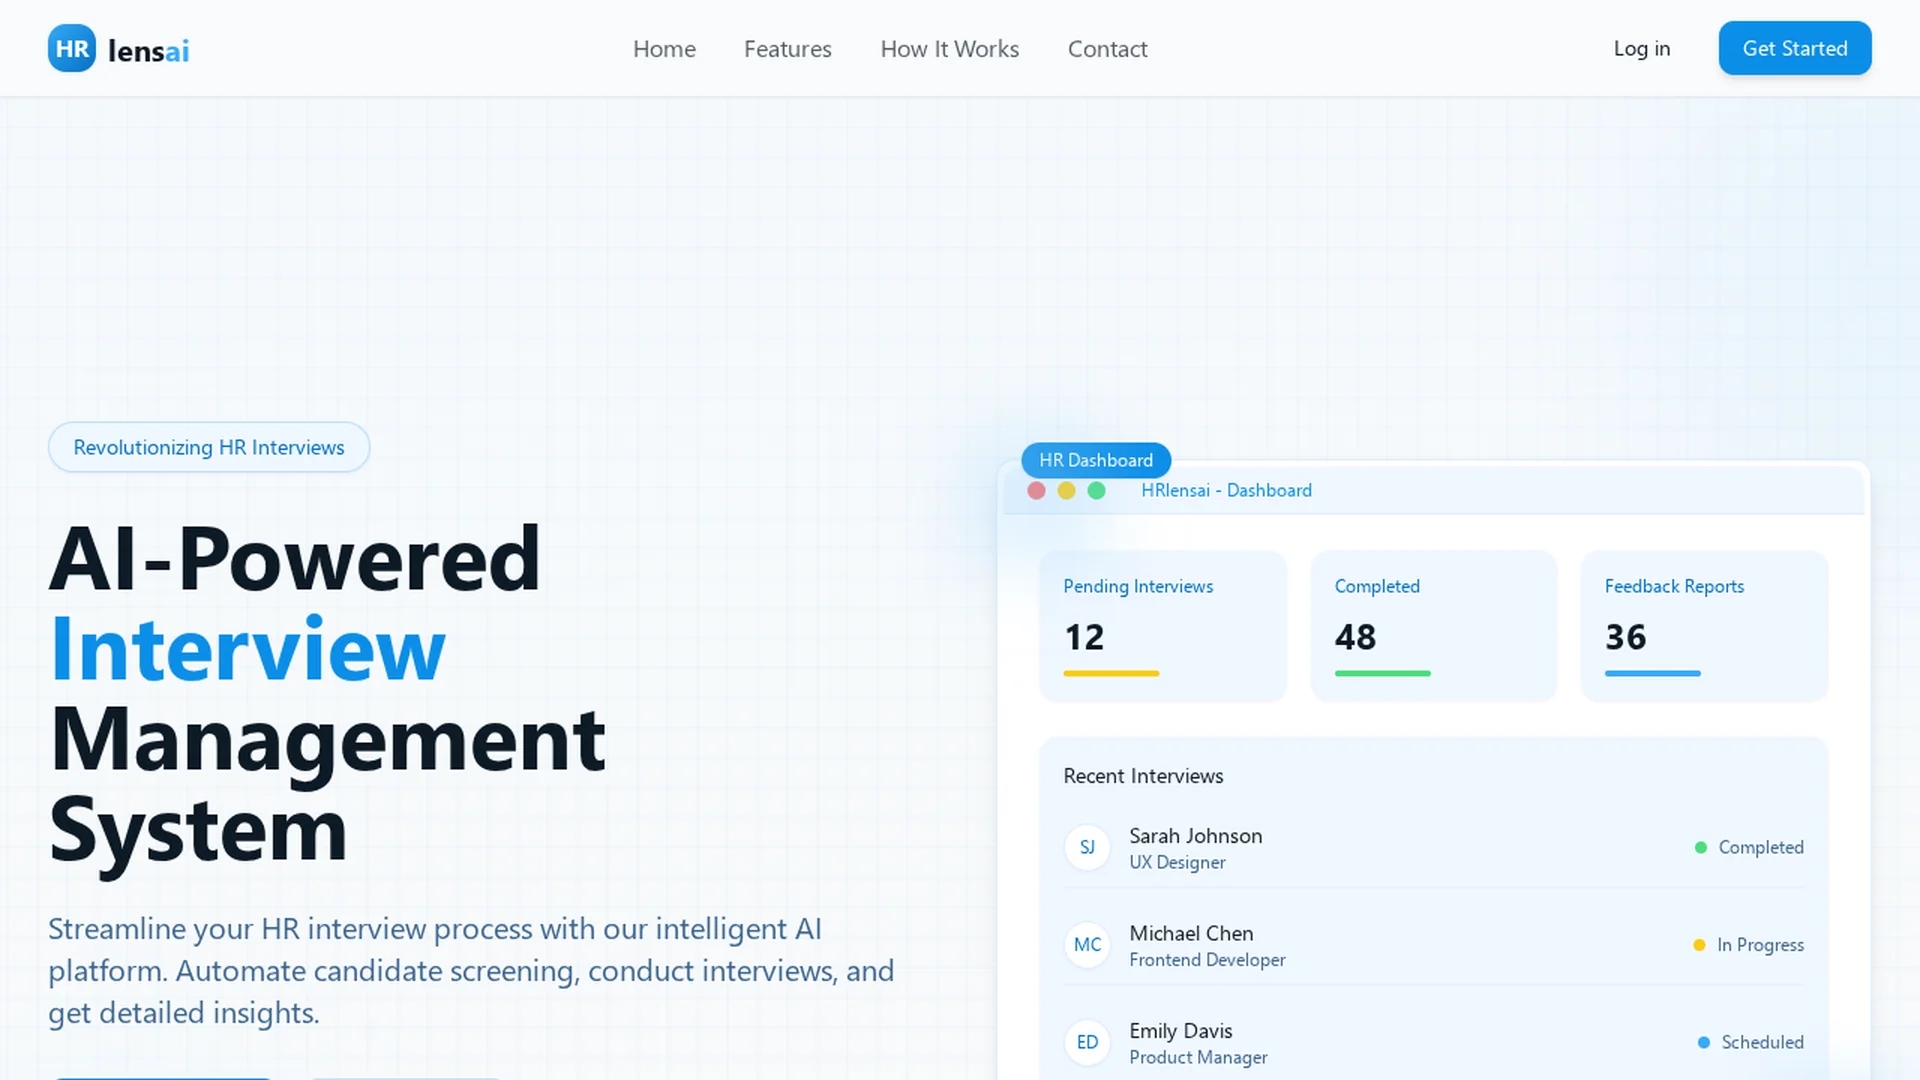Click the Product Manager role text
The height and width of the screenshot is (1080, 1920).
1198,1057
